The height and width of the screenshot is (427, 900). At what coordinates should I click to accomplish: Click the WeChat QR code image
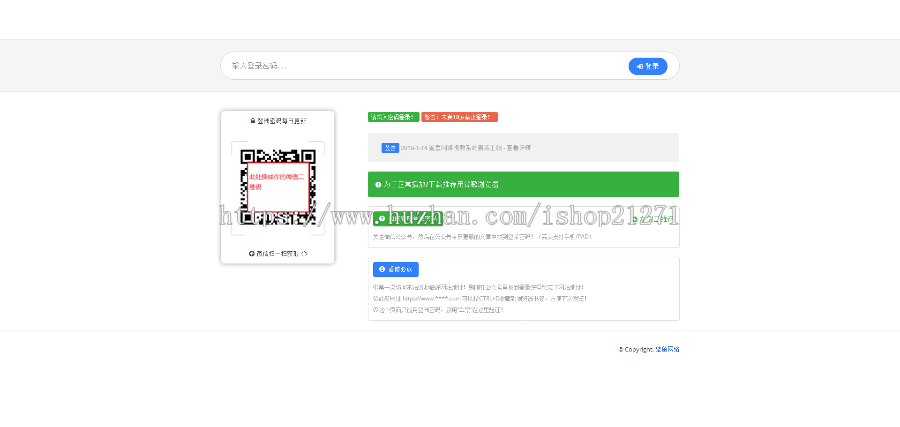tap(278, 187)
